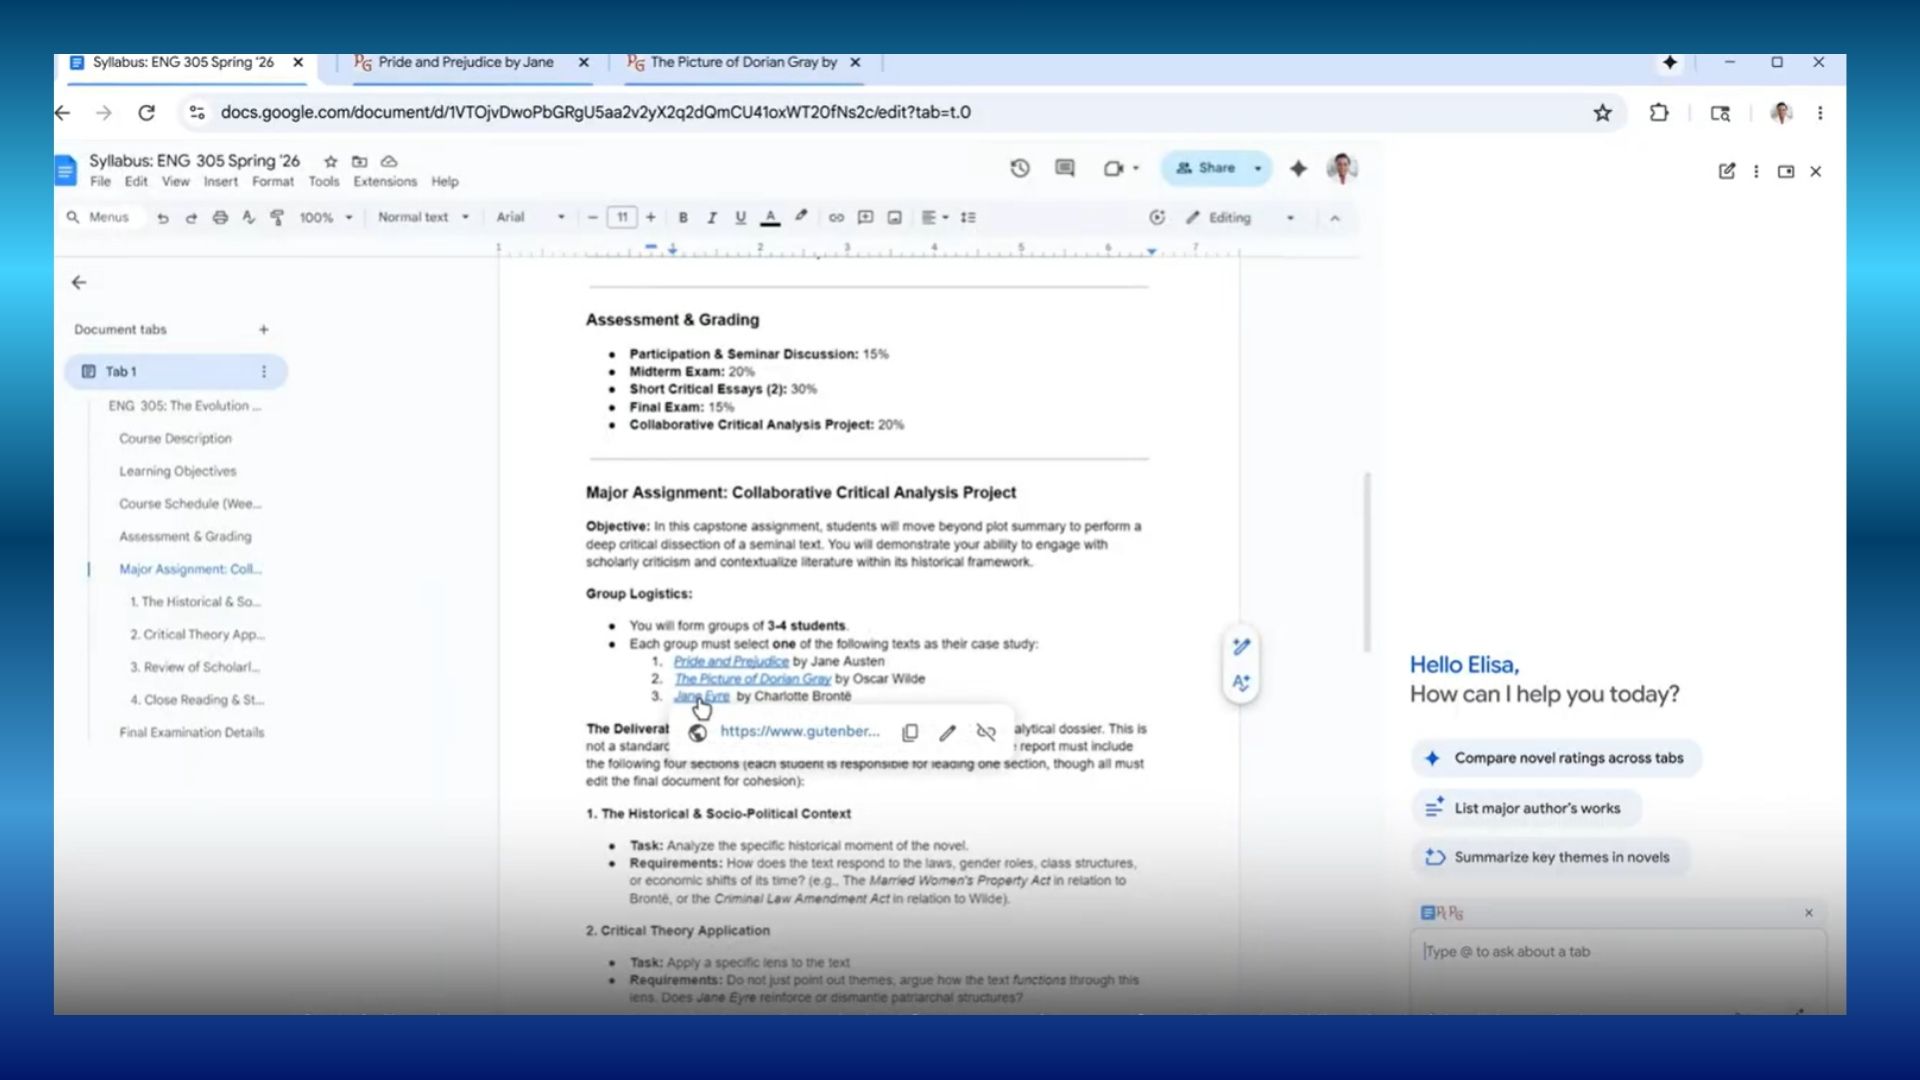The height and width of the screenshot is (1080, 1920).
Task: Click the text color swatch button
Action: (770, 217)
